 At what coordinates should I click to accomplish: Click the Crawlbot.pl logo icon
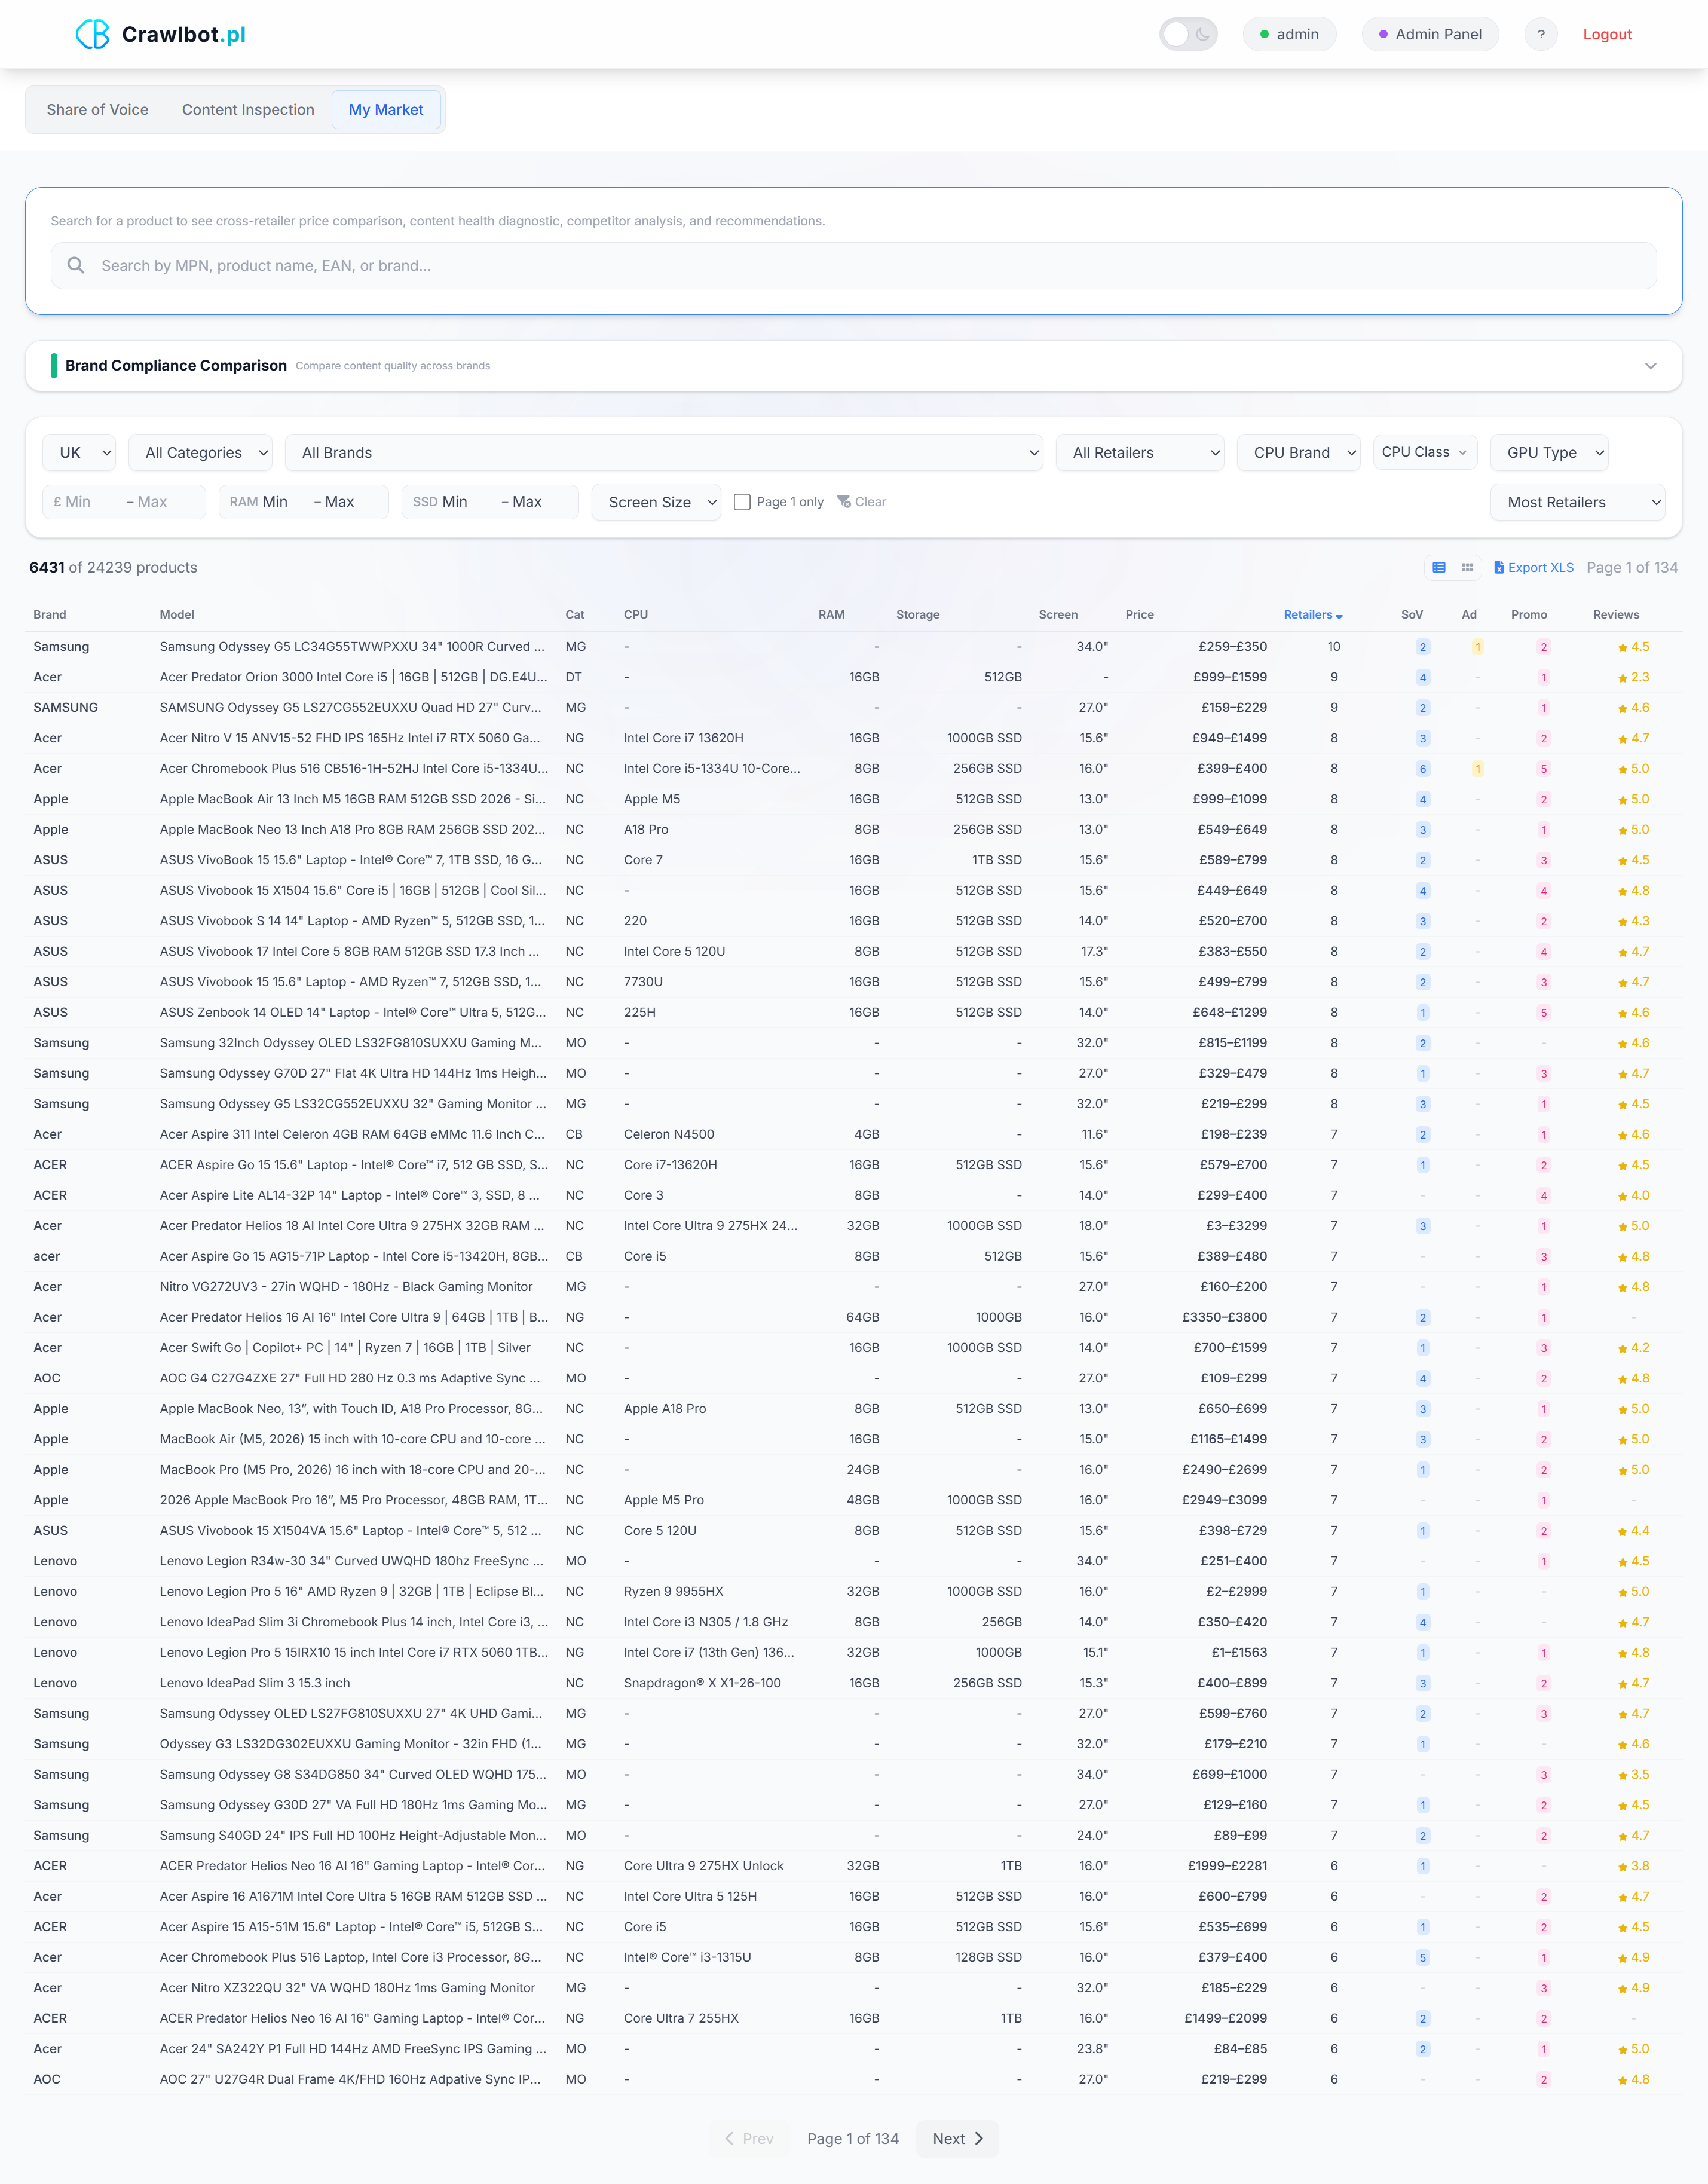(92, 34)
